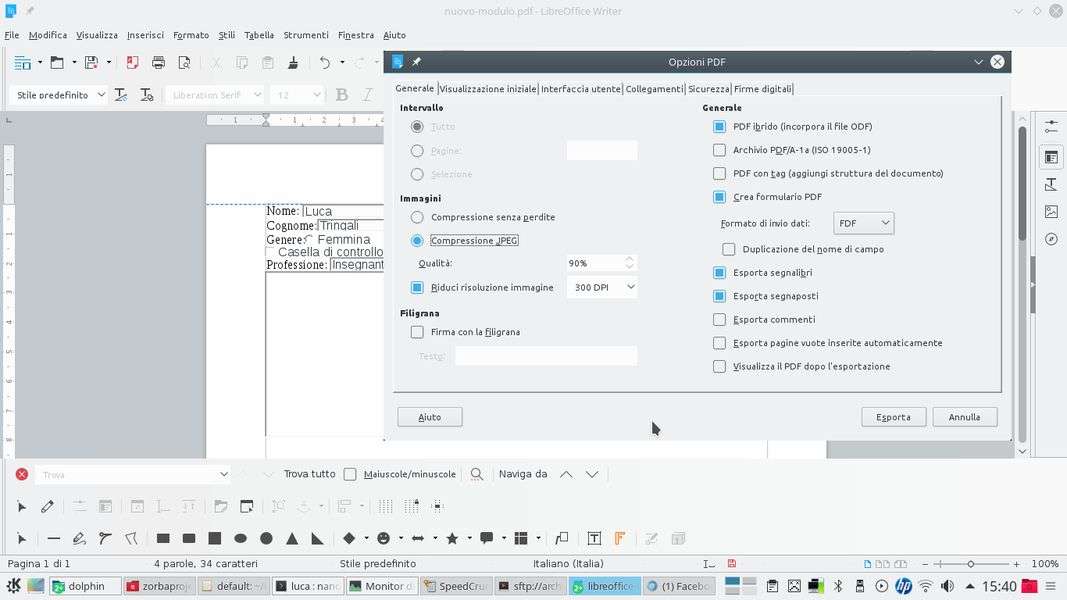
Task: Expand the 300 DPI resolution dropdown
Action: pos(602,288)
